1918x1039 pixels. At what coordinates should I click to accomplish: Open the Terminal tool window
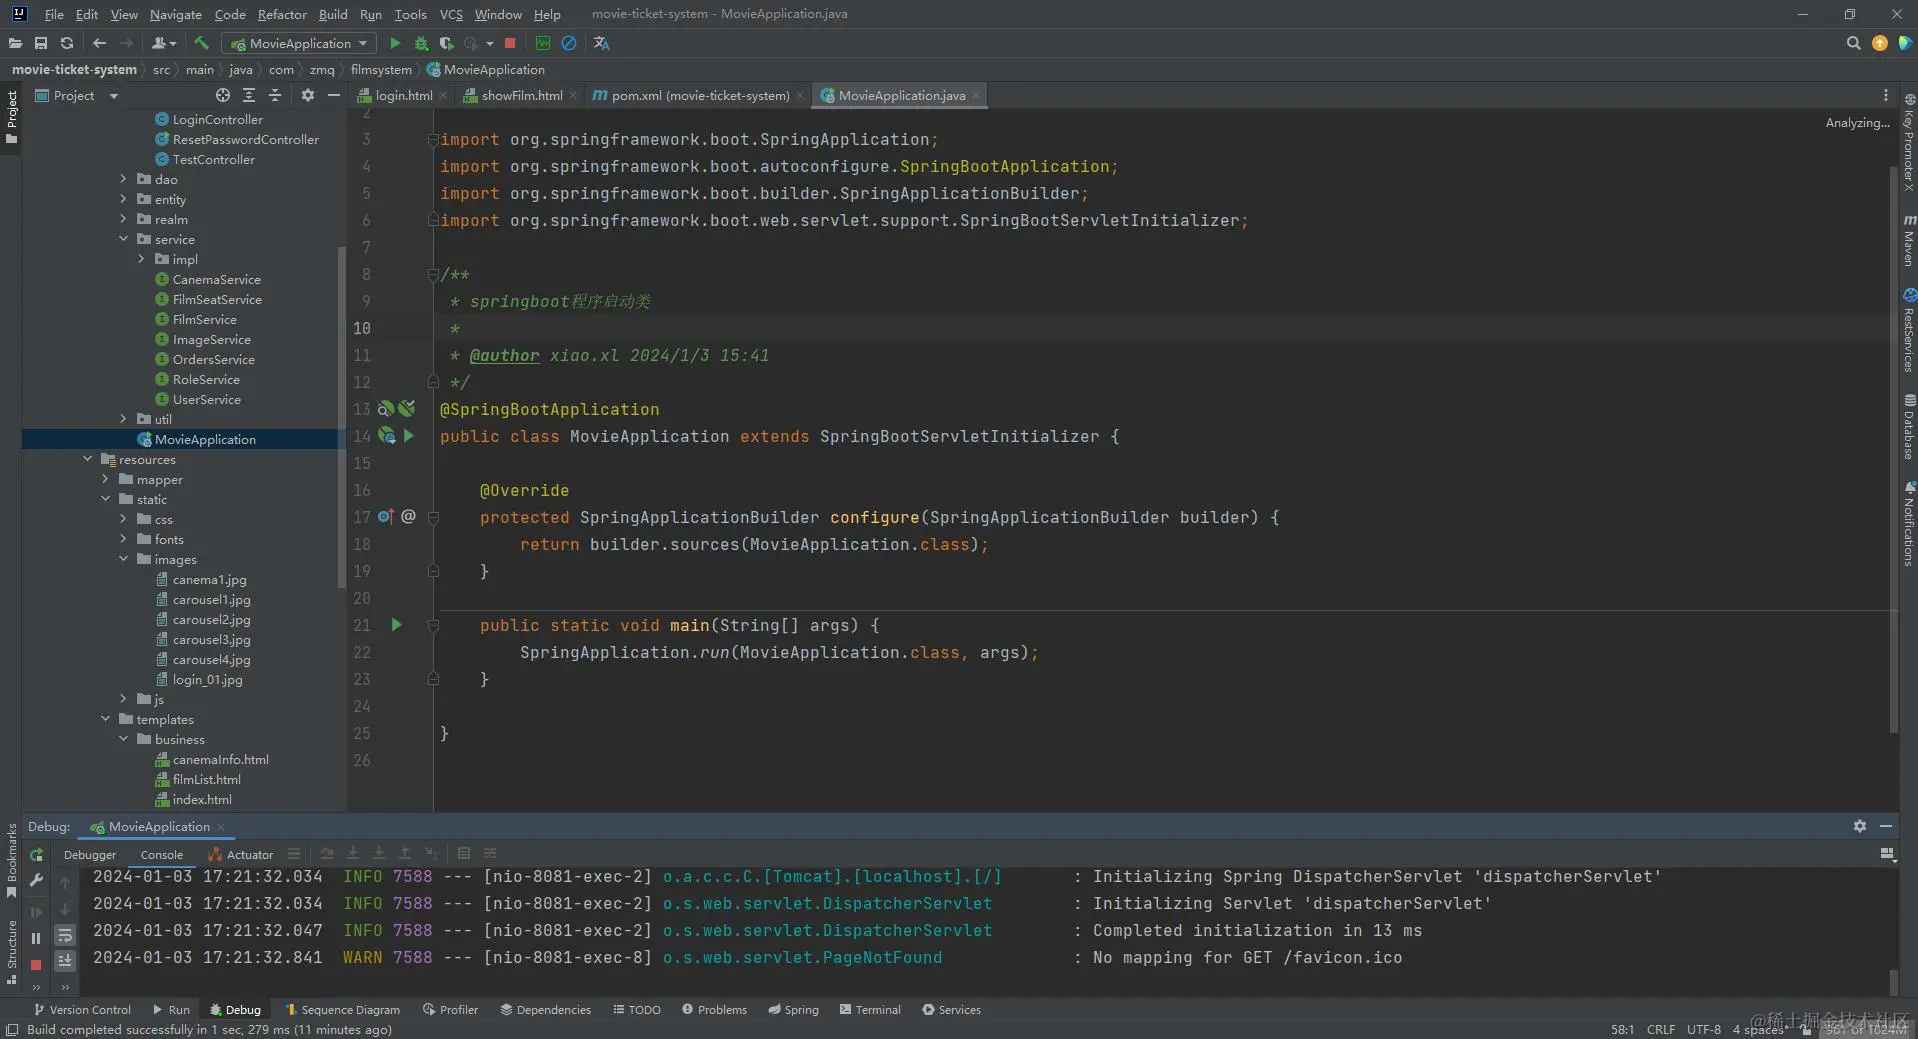click(x=870, y=1009)
